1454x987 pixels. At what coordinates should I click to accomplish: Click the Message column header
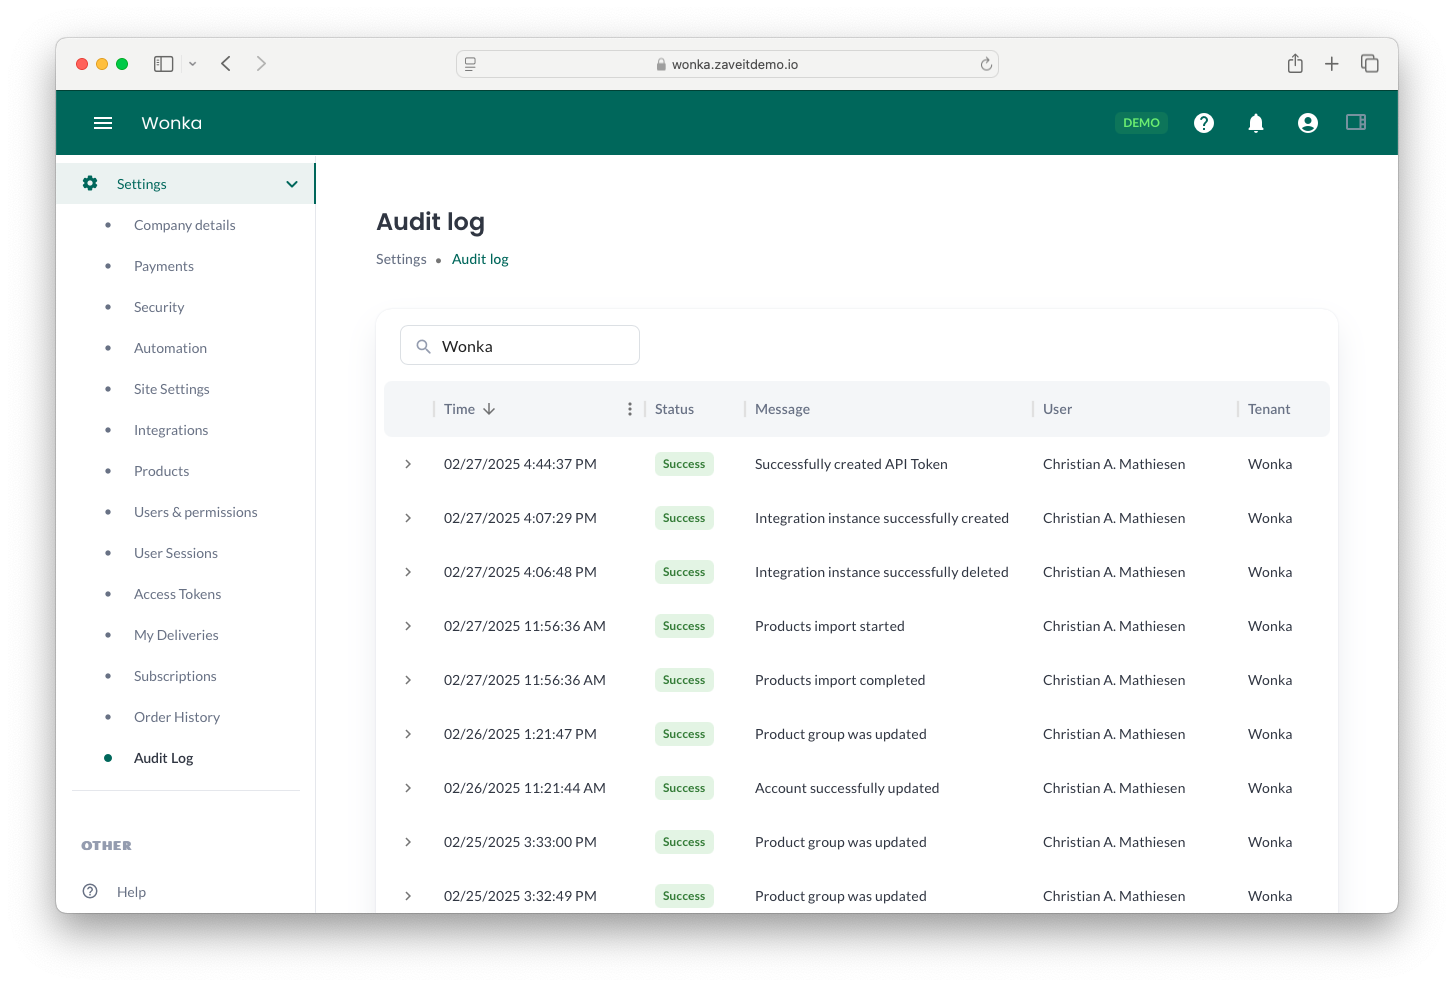pos(782,409)
